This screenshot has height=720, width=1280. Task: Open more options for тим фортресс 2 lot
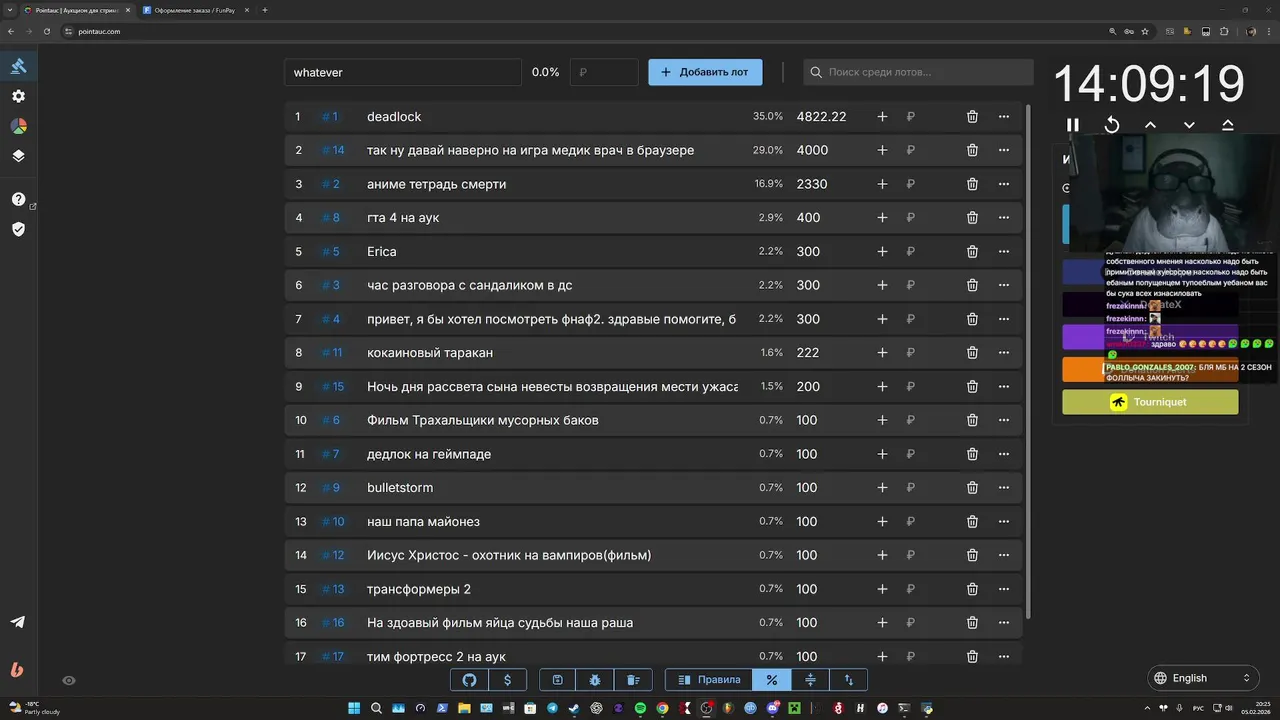(1004, 657)
